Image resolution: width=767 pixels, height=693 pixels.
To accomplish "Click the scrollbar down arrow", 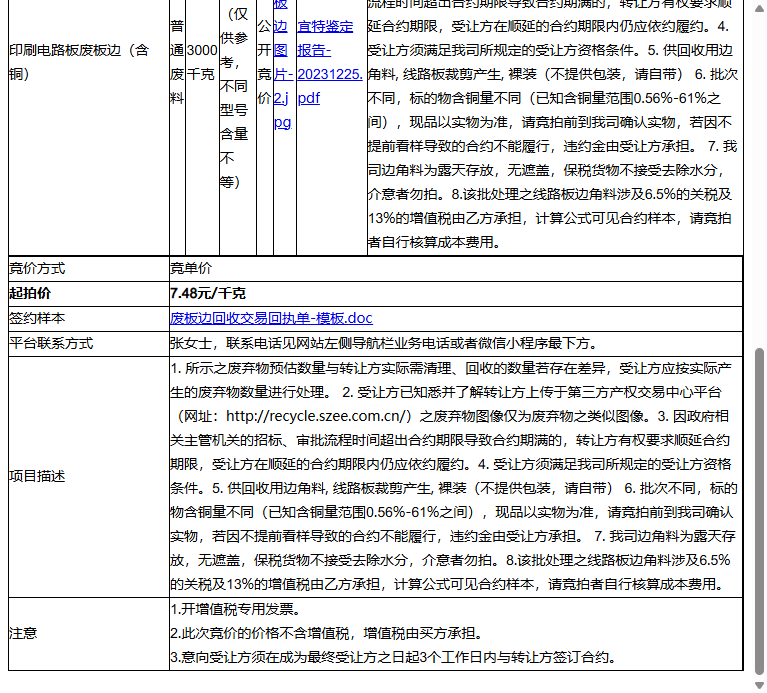I will tap(759, 685).
